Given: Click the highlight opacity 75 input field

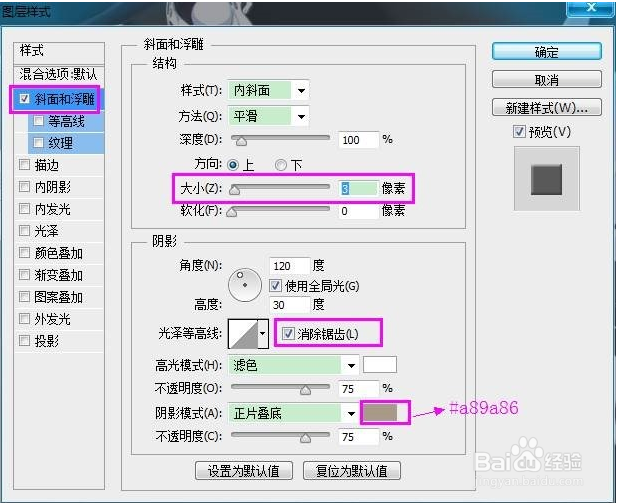Looking at the screenshot, I should 358,389.
